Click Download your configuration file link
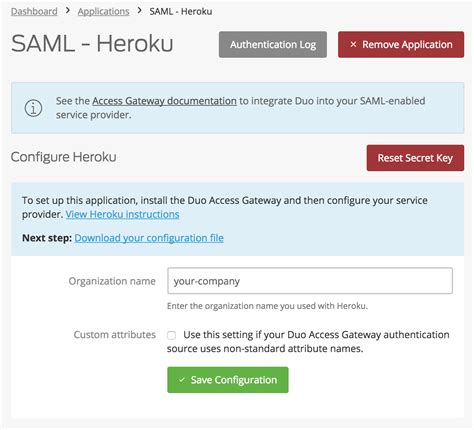Screen dimensions: 474x430 click(149, 238)
